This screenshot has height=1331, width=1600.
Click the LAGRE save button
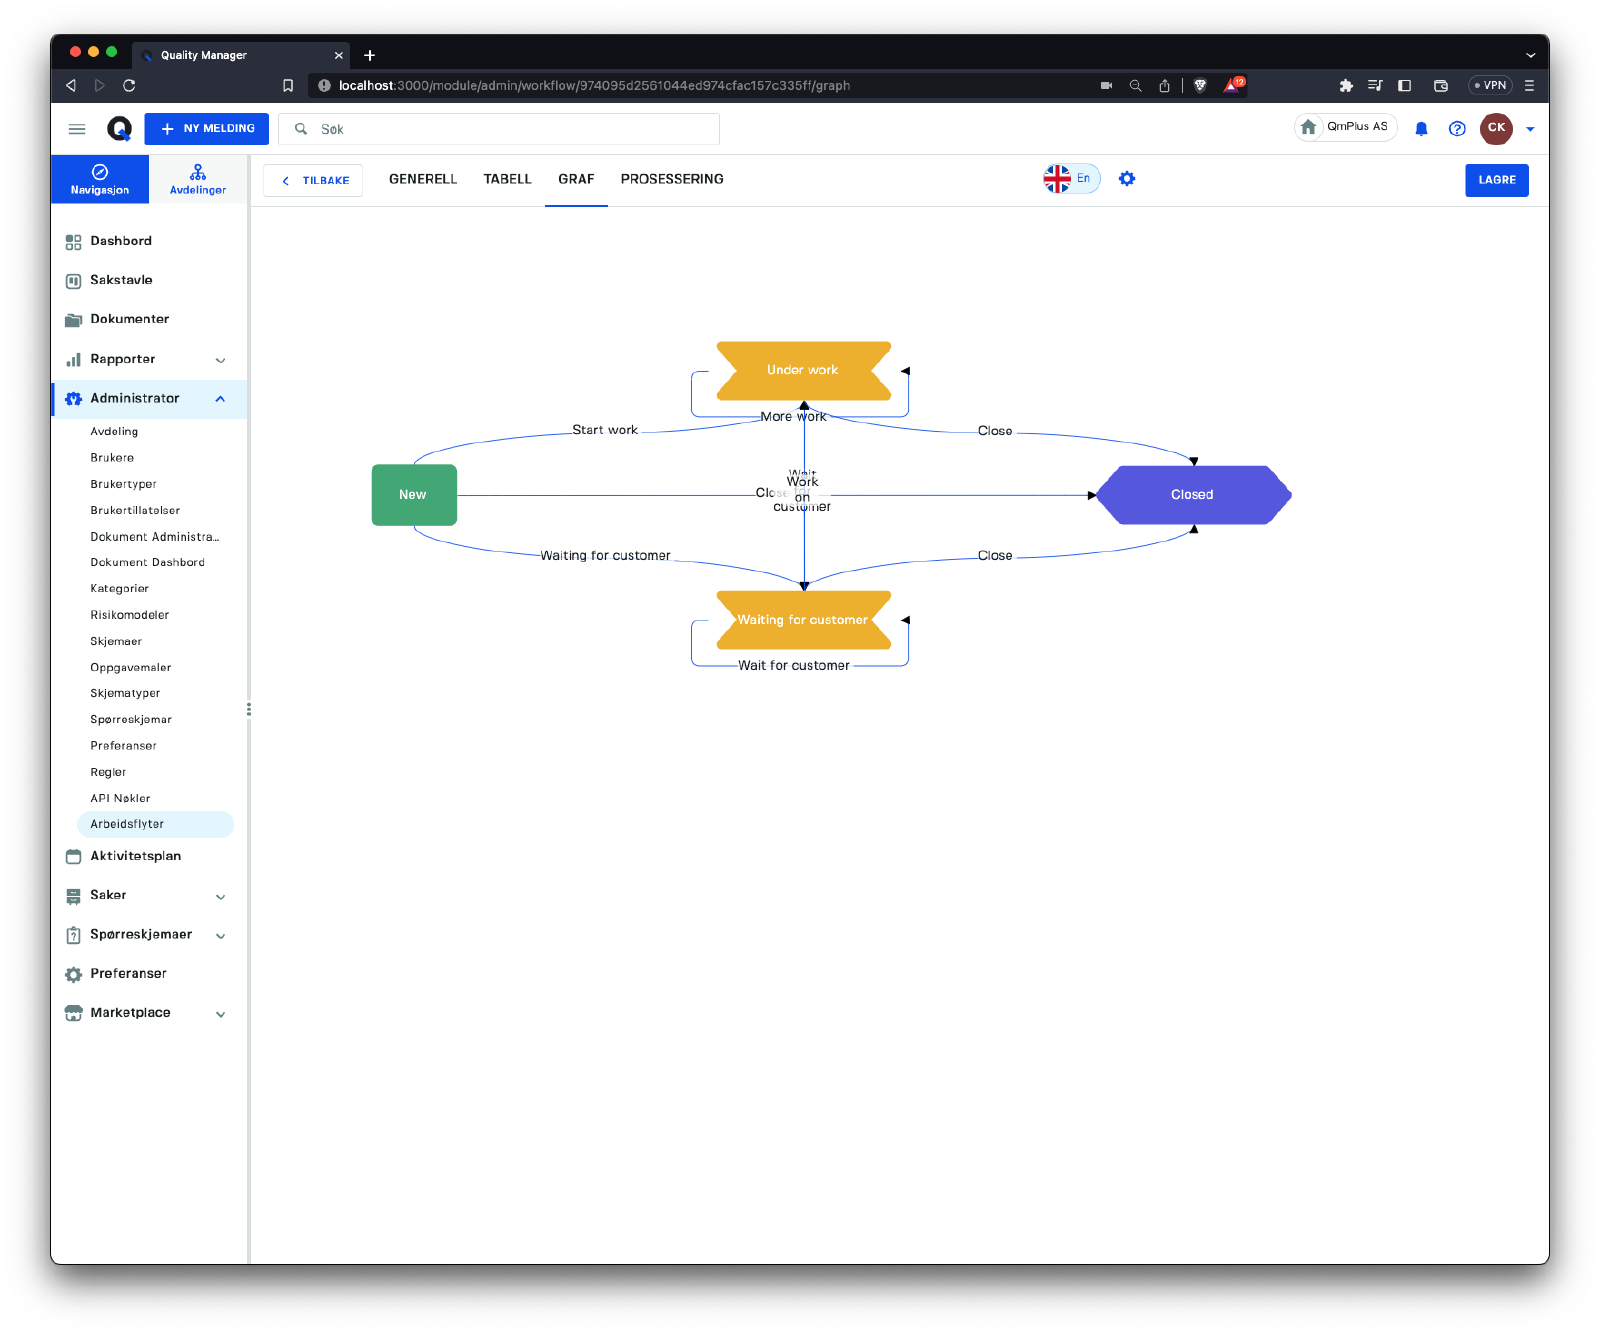pos(1496,180)
